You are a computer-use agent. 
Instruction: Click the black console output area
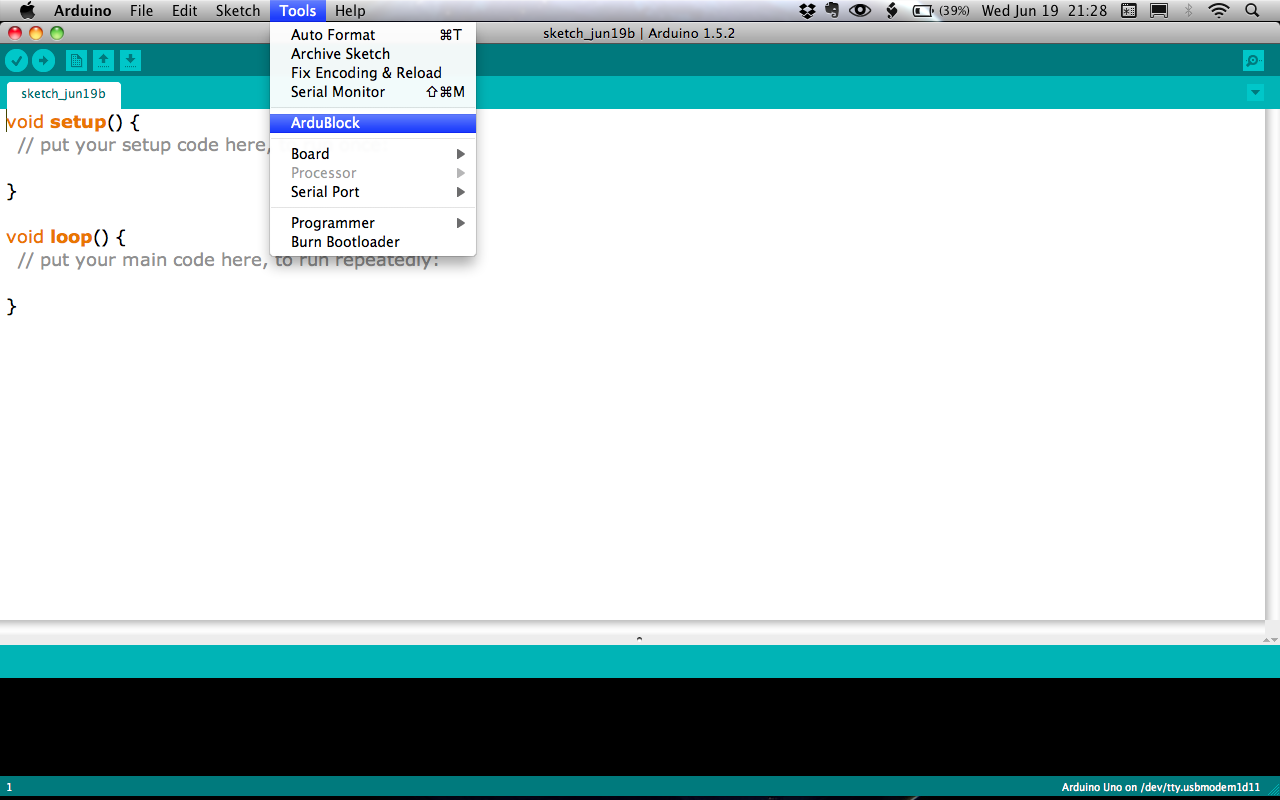(x=640, y=727)
